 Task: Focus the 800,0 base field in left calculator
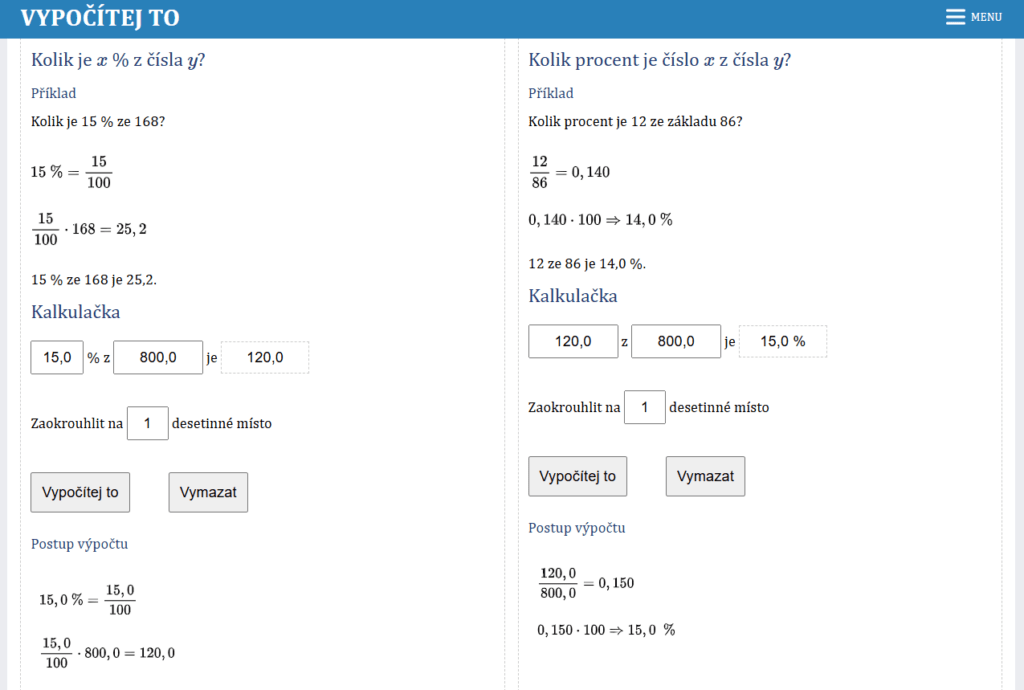(x=158, y=358)
